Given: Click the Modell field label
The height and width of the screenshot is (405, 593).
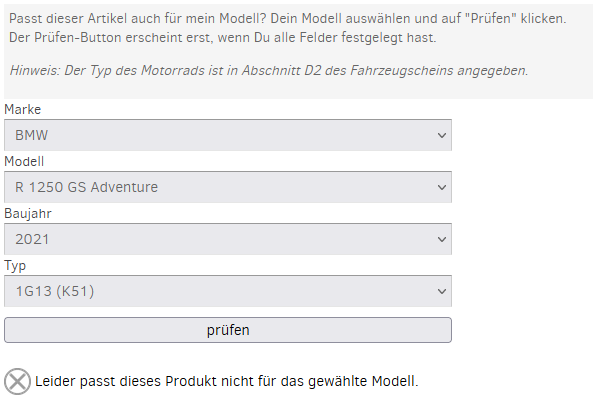Looking at the screenshot, I should (24, 161).
